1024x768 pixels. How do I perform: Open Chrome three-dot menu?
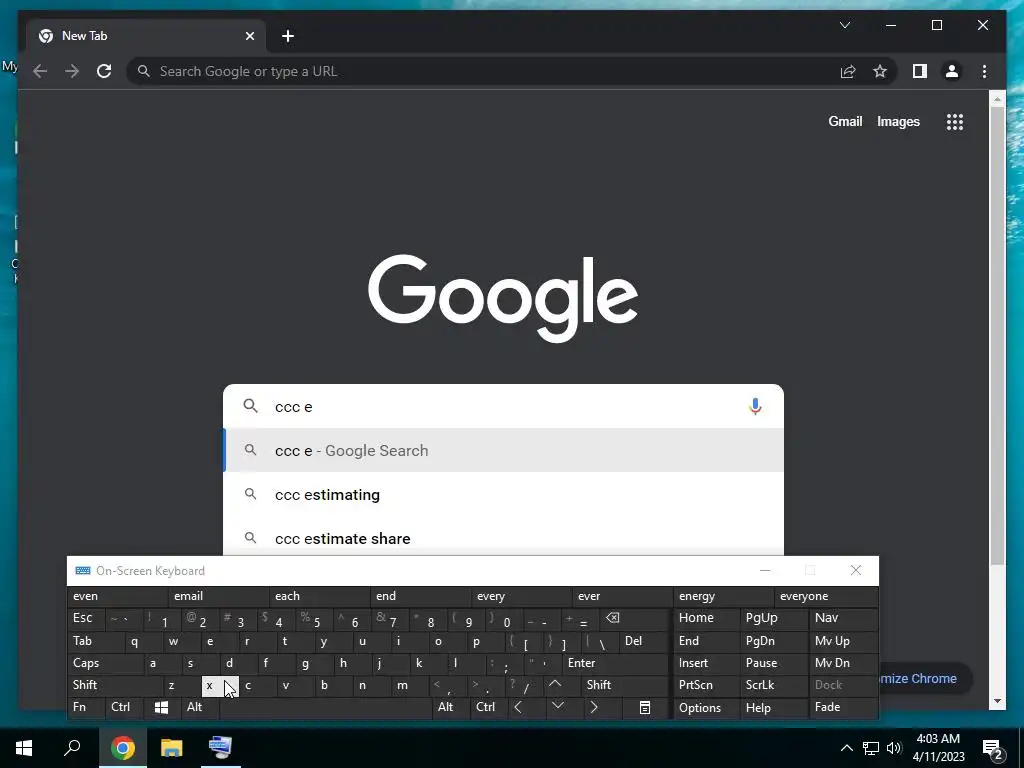(x=984, y=71)
